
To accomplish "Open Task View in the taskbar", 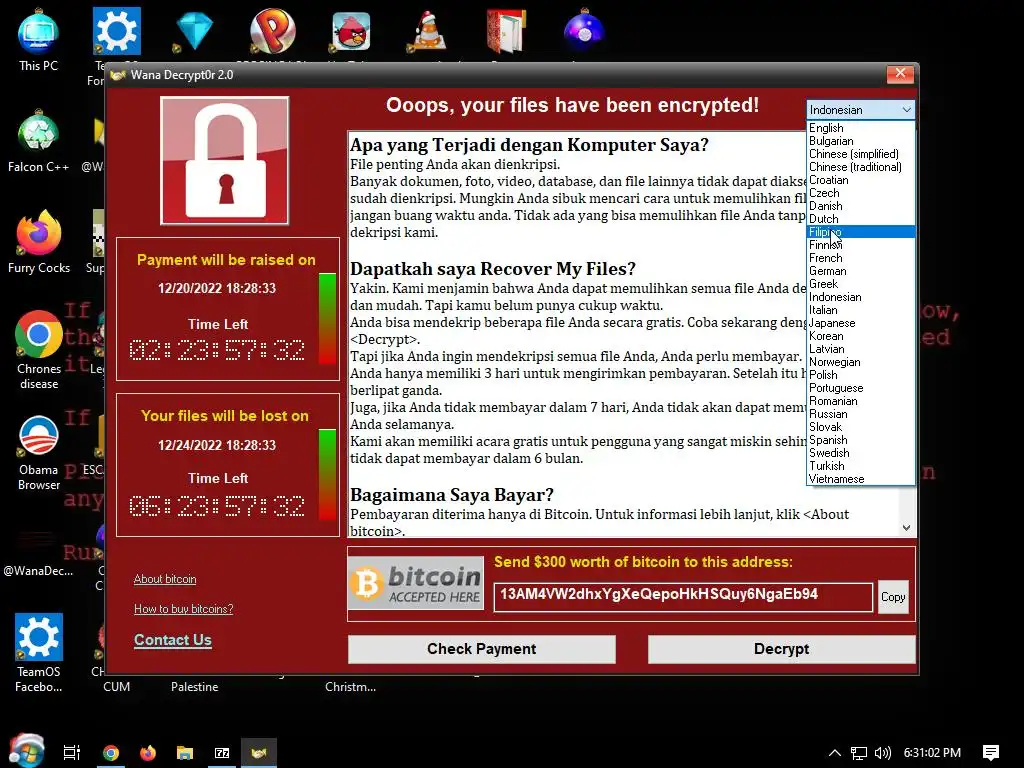I will pyautogui.click(x=72, y=752).
